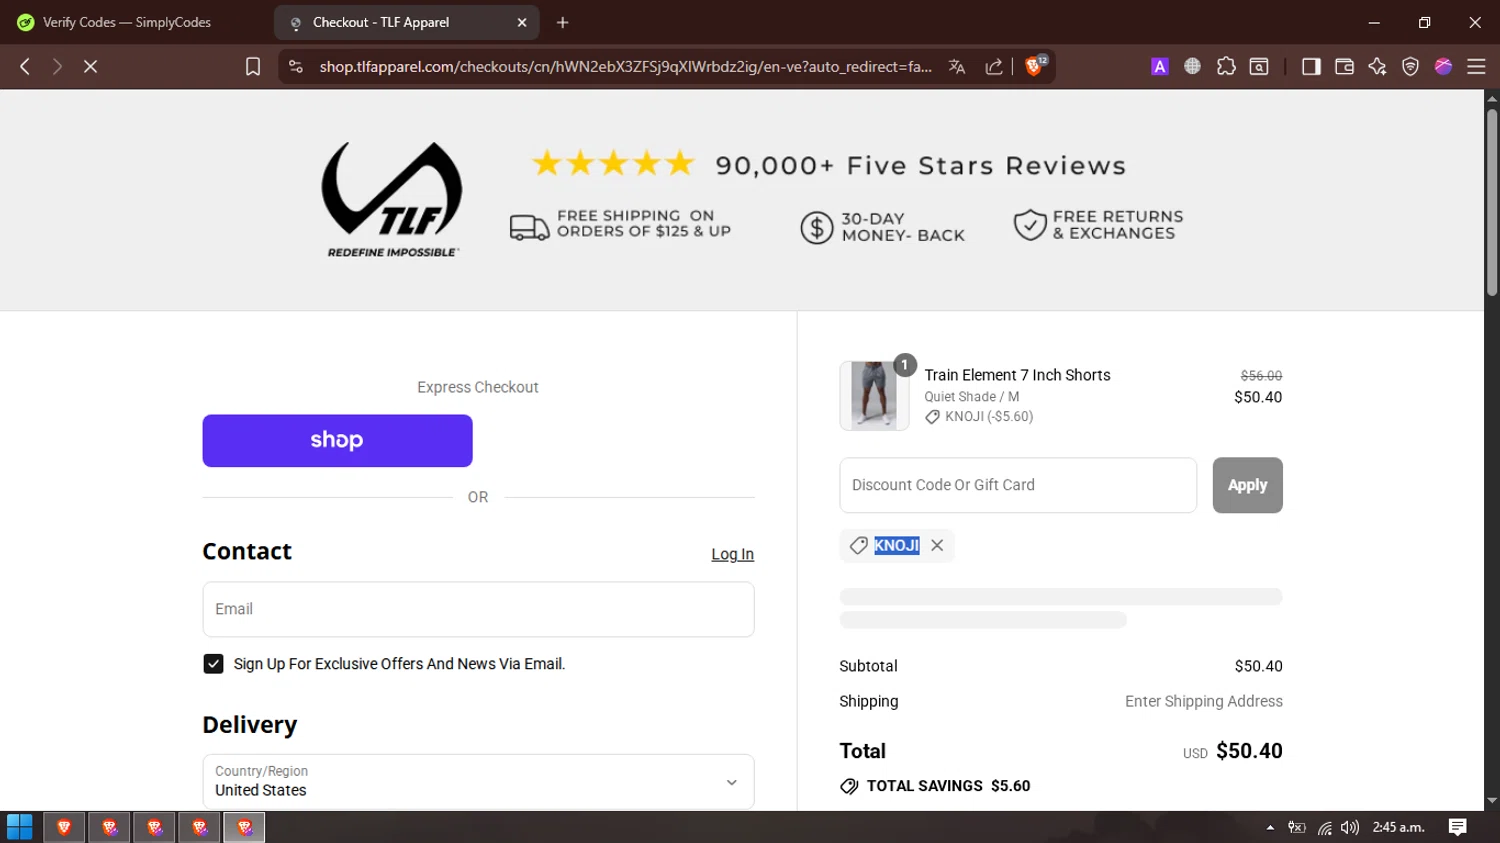Open the notifications action center
The width and height of the screenshot is (1500, 843).
pos(1458,827)
